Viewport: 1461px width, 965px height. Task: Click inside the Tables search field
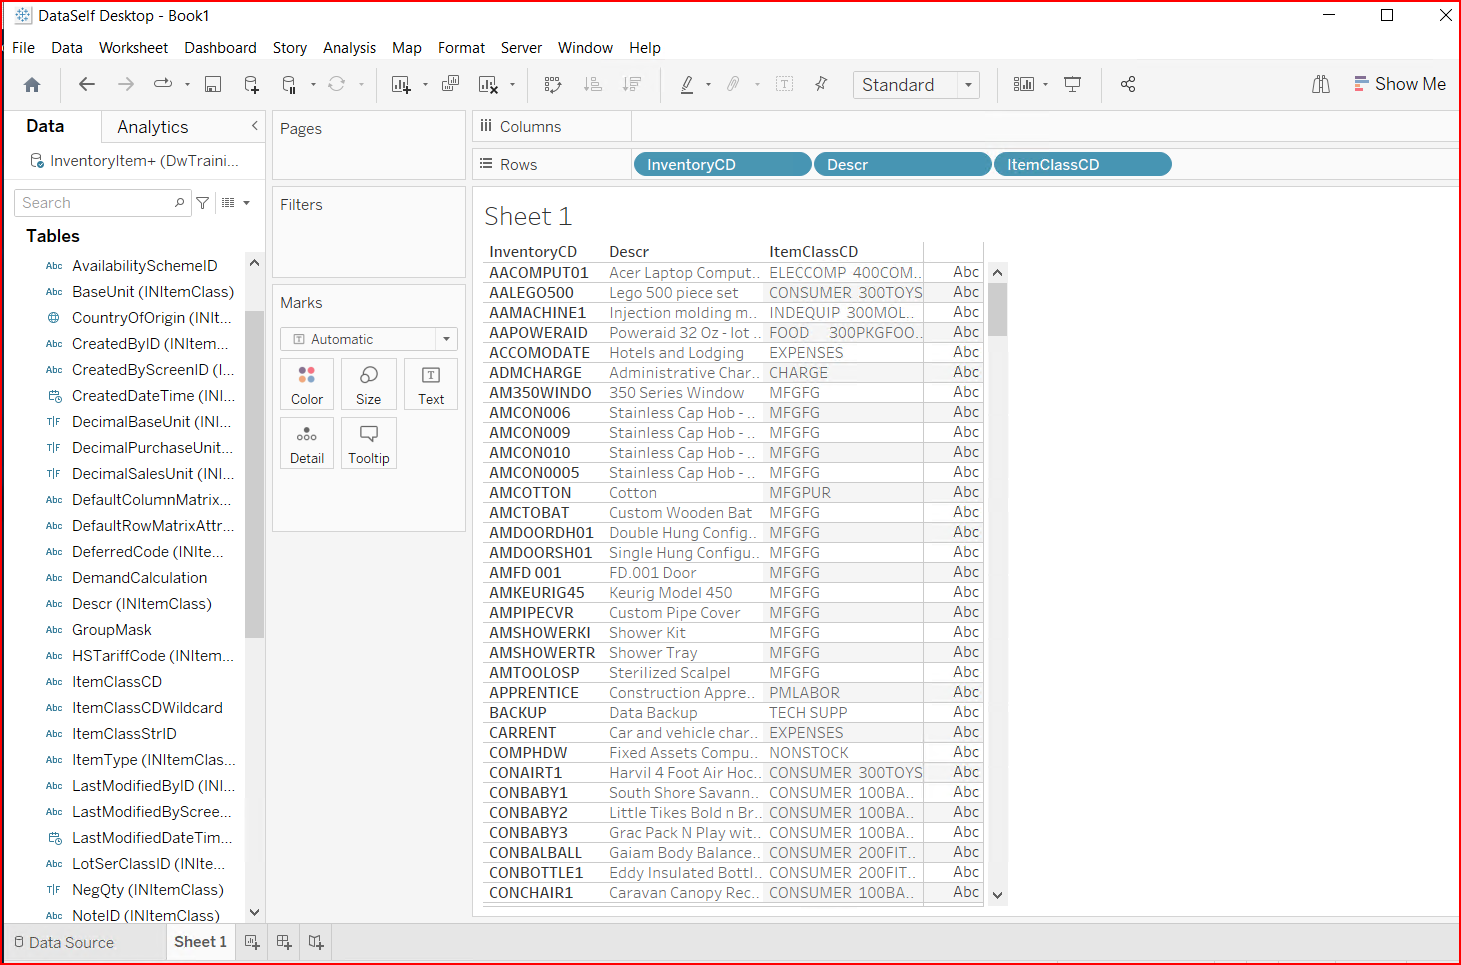click(x=95, y=202)
